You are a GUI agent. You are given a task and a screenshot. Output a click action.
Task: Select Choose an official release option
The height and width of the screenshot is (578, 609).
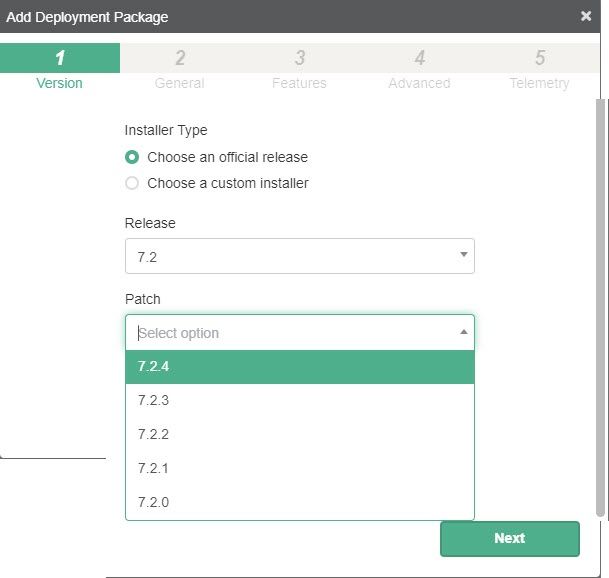(x=132, y=157)
